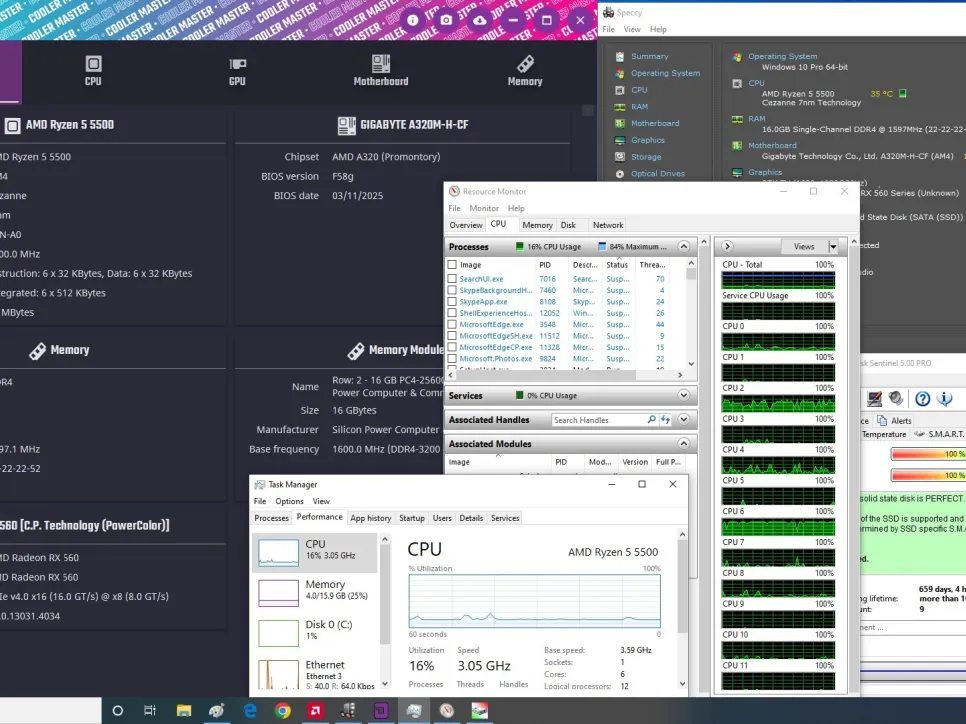Click the lower 100% bar in Hard Disk Sentinel

[x=928, y=475]
